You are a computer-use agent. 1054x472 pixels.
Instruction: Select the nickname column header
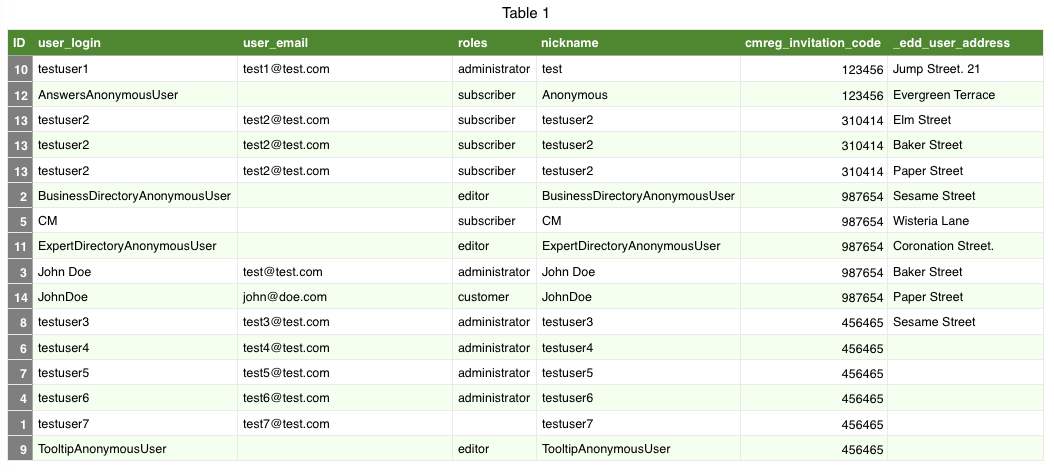[570, 43]
